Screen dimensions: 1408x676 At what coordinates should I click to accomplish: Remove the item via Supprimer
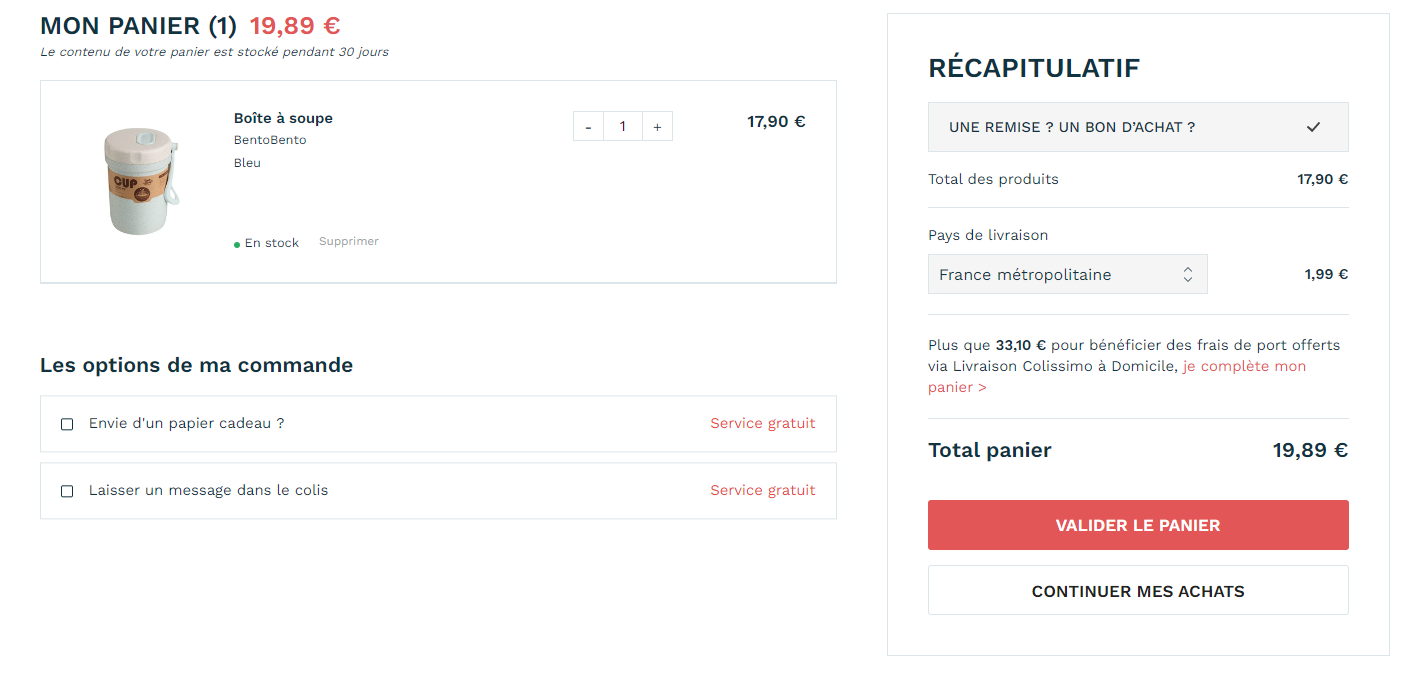pos(349,242)
